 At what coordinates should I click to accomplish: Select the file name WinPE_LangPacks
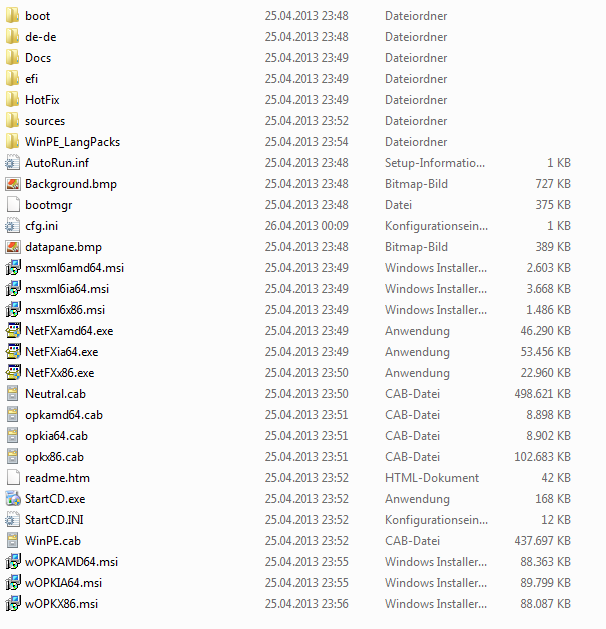[73, 142]
